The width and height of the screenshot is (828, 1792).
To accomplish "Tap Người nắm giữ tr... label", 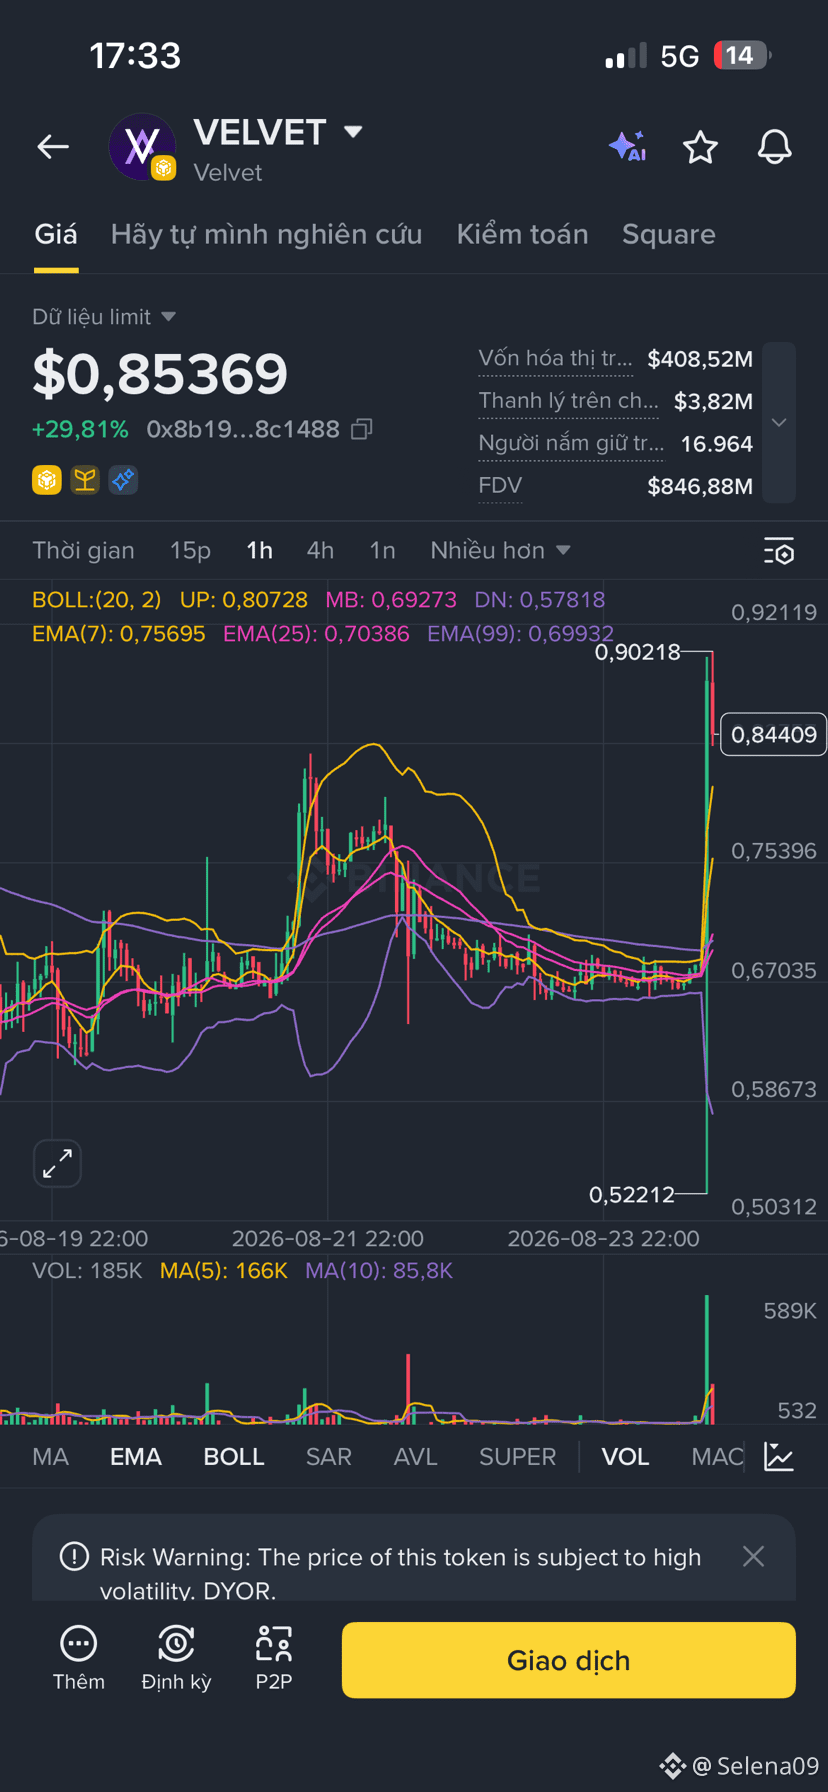I will pyautogui.click(x=571, y=443).
